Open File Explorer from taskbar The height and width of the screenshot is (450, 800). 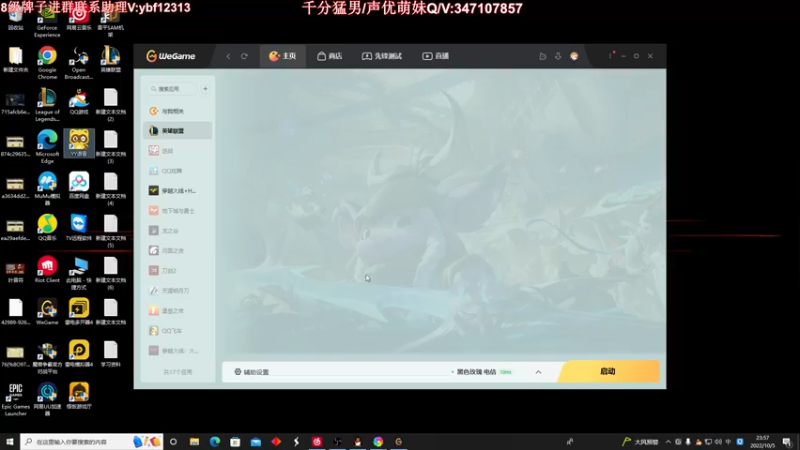pyautogui.click(x=194, y=441)
